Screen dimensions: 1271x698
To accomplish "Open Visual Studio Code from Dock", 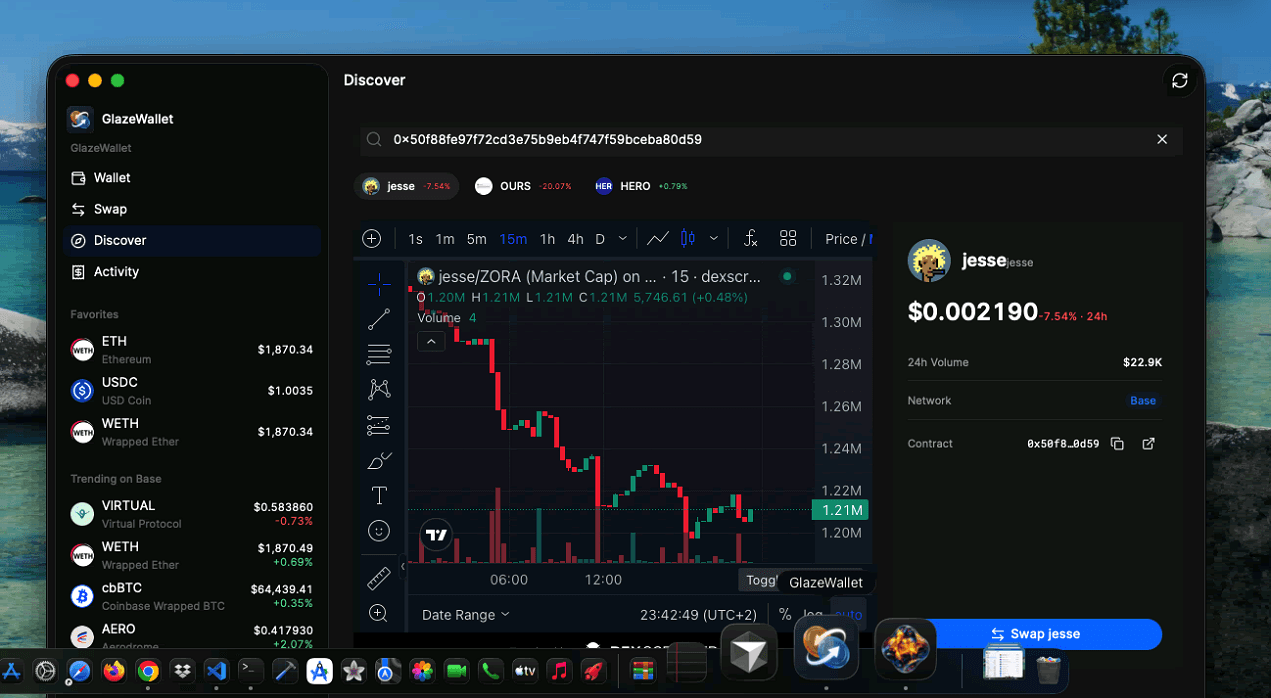I will 216,671.
